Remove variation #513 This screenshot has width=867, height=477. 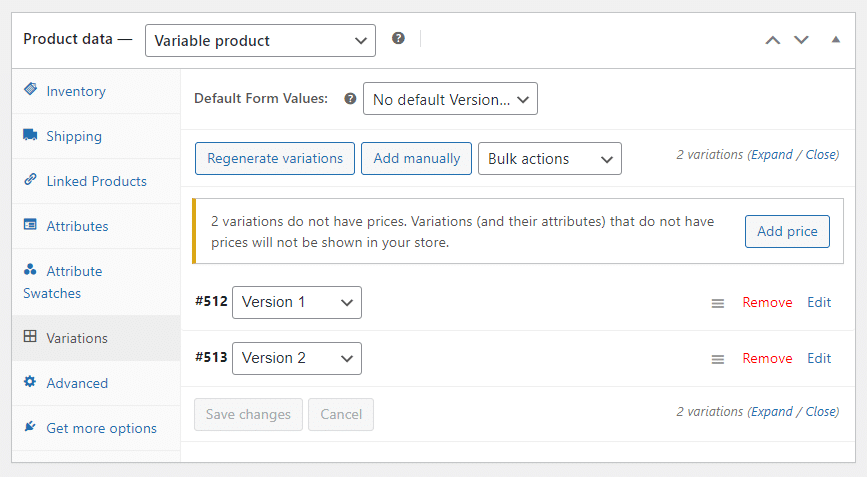pyautogui.click(x=767, y=358)
